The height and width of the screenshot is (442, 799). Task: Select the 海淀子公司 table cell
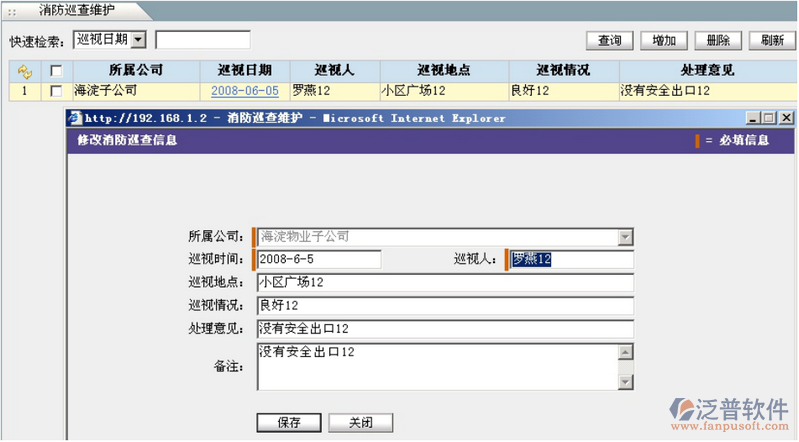click(x=136, y=91)
